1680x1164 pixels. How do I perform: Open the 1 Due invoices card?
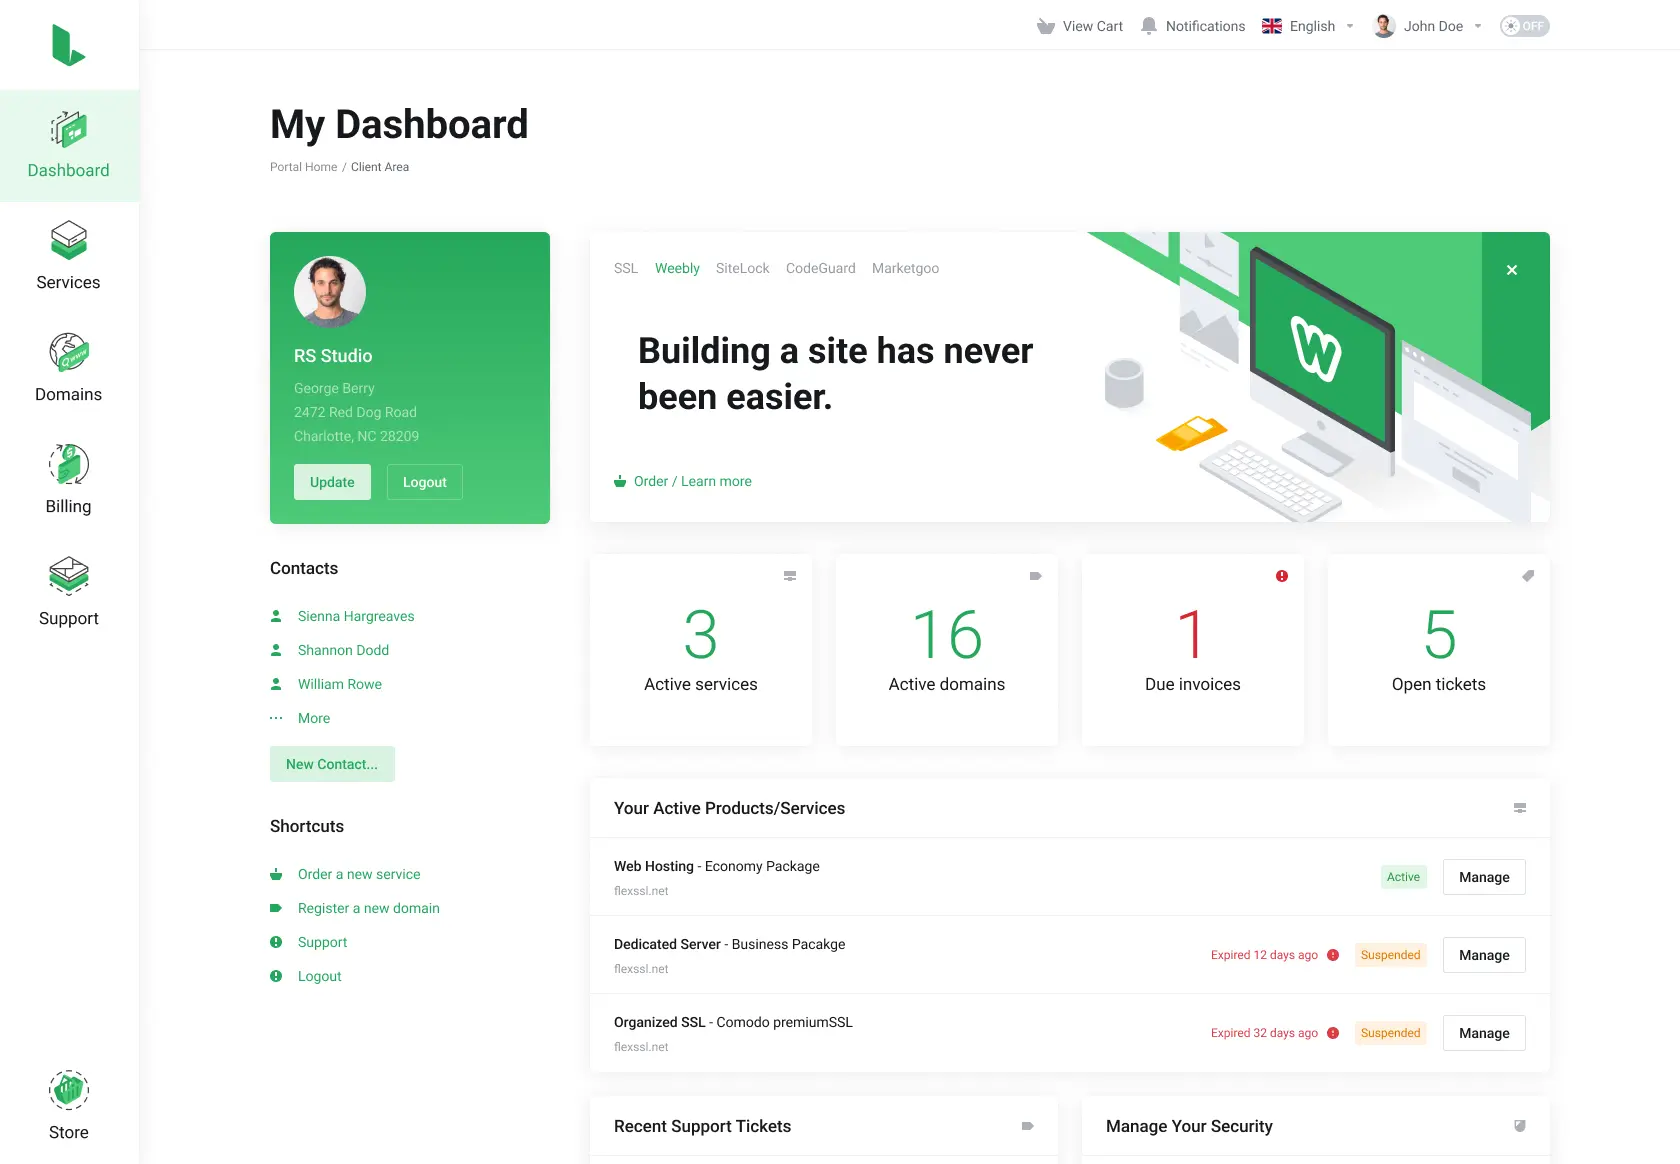[1193, 650]
